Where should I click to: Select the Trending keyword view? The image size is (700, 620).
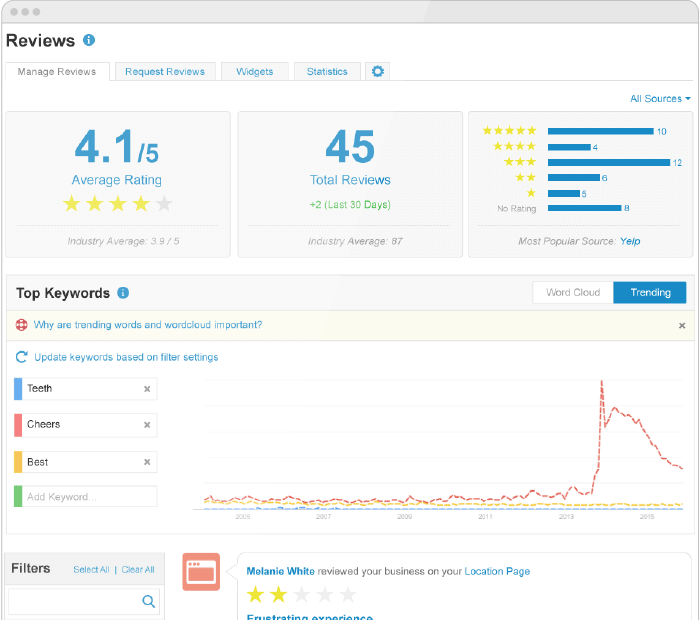pos(650,293)
